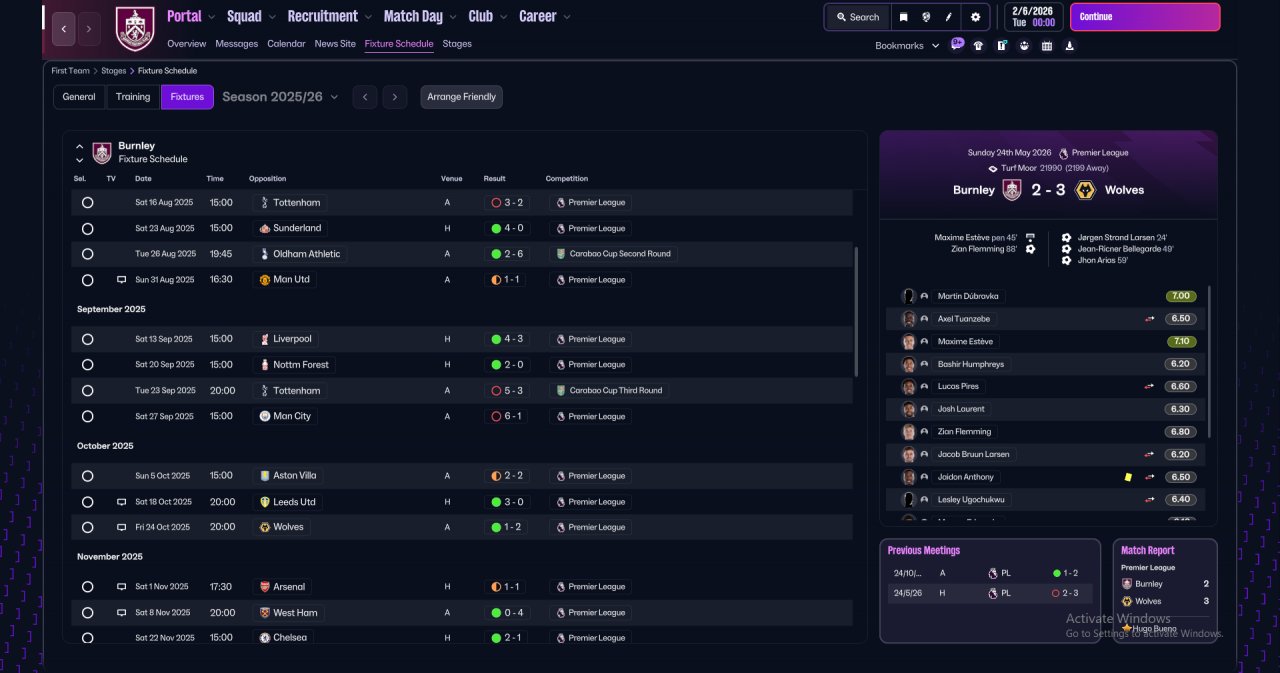Open Burnley crest in match summary header
Viewport: 1280px width, 673px height.
(x=1012, y=190)
